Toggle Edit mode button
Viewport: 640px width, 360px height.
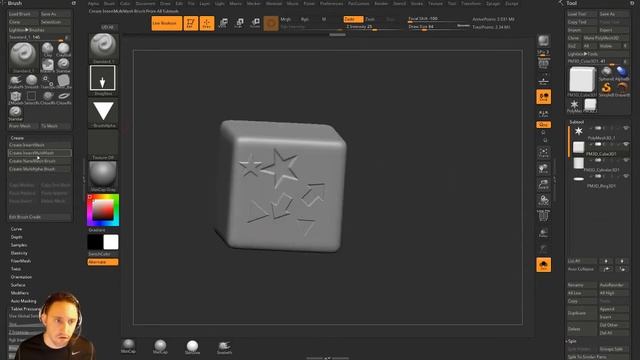[191, 23]
